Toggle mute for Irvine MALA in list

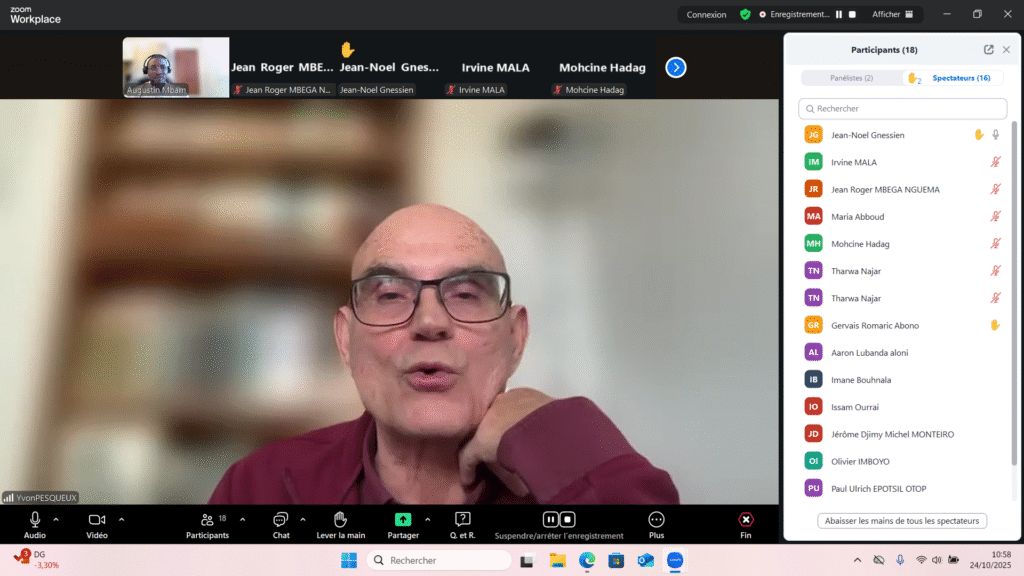995,162
